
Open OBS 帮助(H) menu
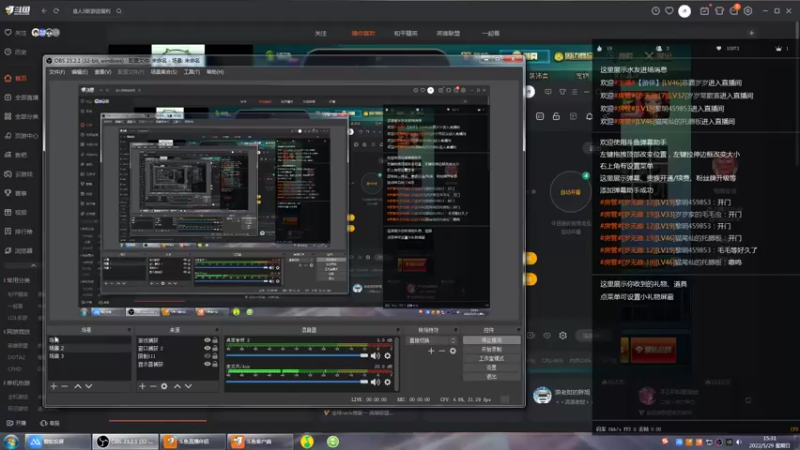click(x=215, y=72)
